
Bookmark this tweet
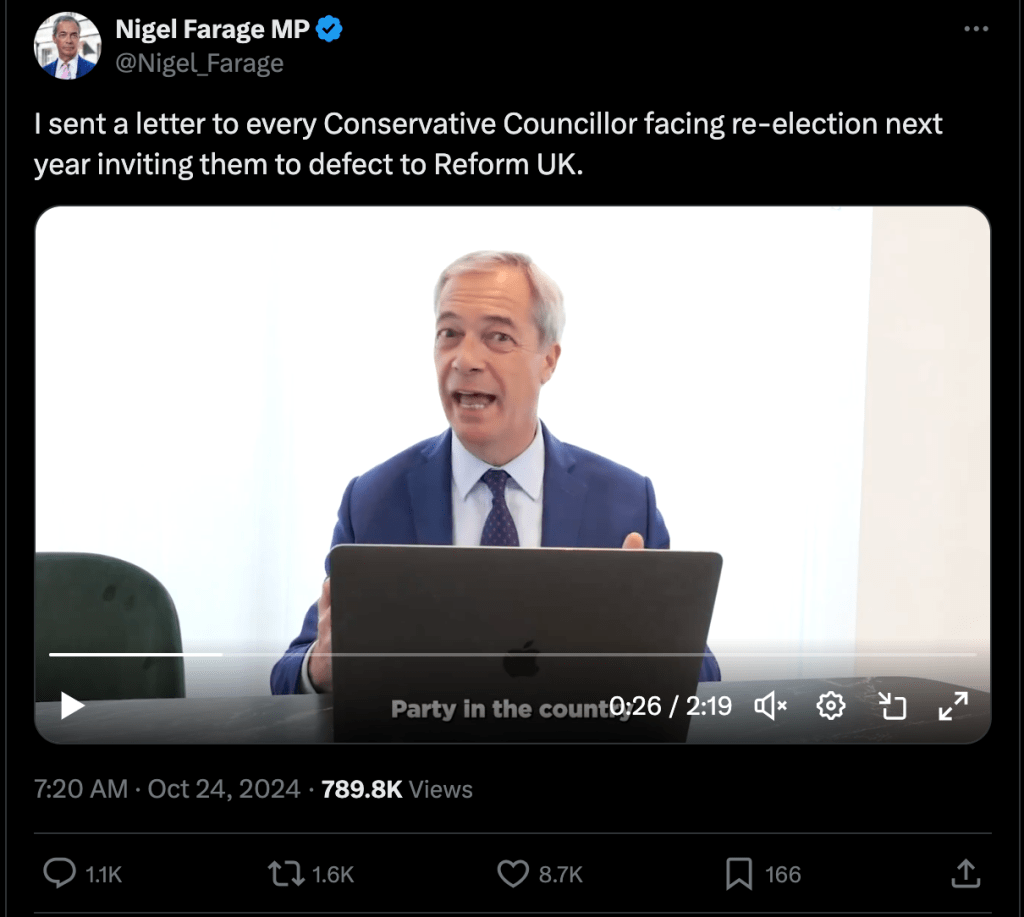pyautogui.click(x=738, y=874)
